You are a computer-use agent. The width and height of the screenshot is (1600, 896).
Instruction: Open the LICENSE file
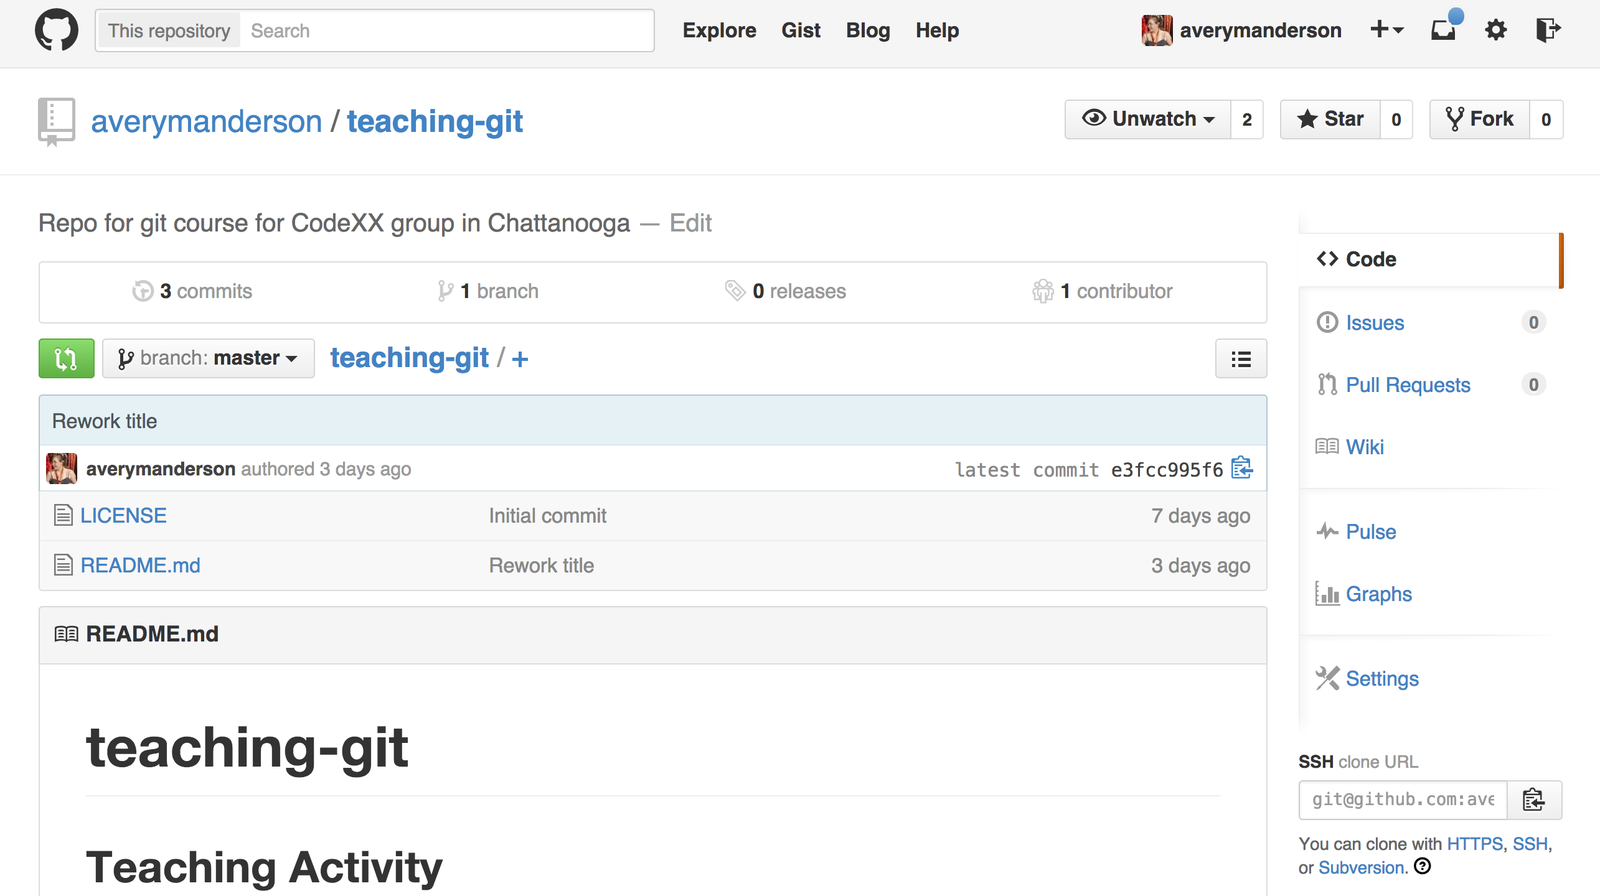(x=123, y=515)
